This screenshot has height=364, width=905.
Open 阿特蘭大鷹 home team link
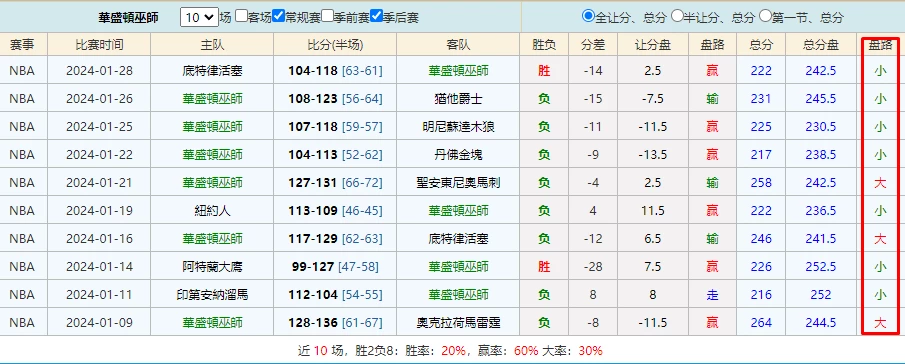tap(212, 267)
